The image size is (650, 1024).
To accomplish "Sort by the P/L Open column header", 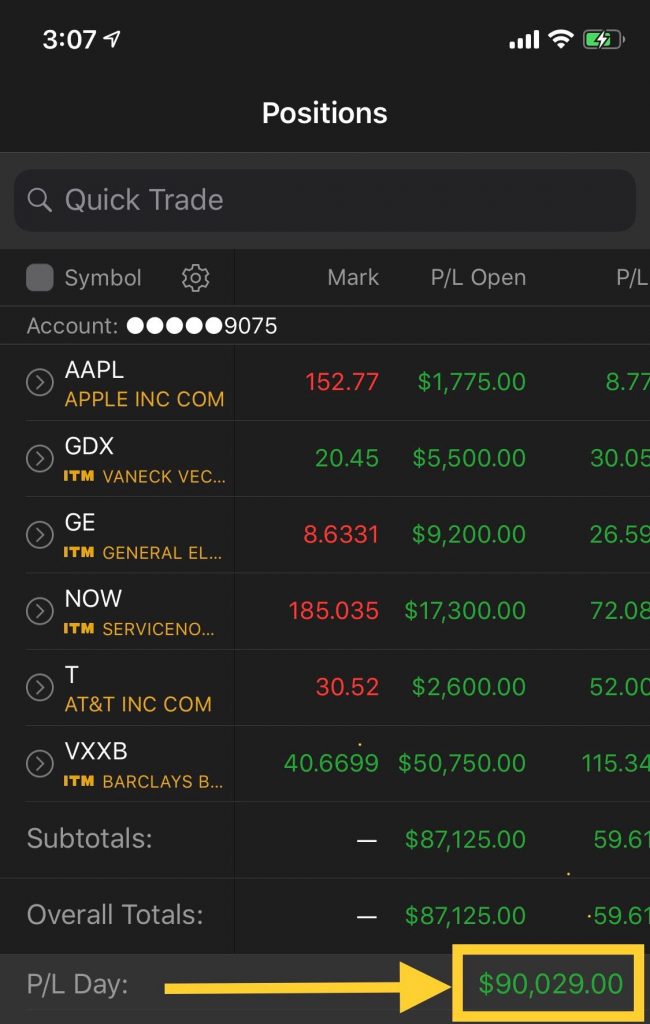I will [478, 278].
